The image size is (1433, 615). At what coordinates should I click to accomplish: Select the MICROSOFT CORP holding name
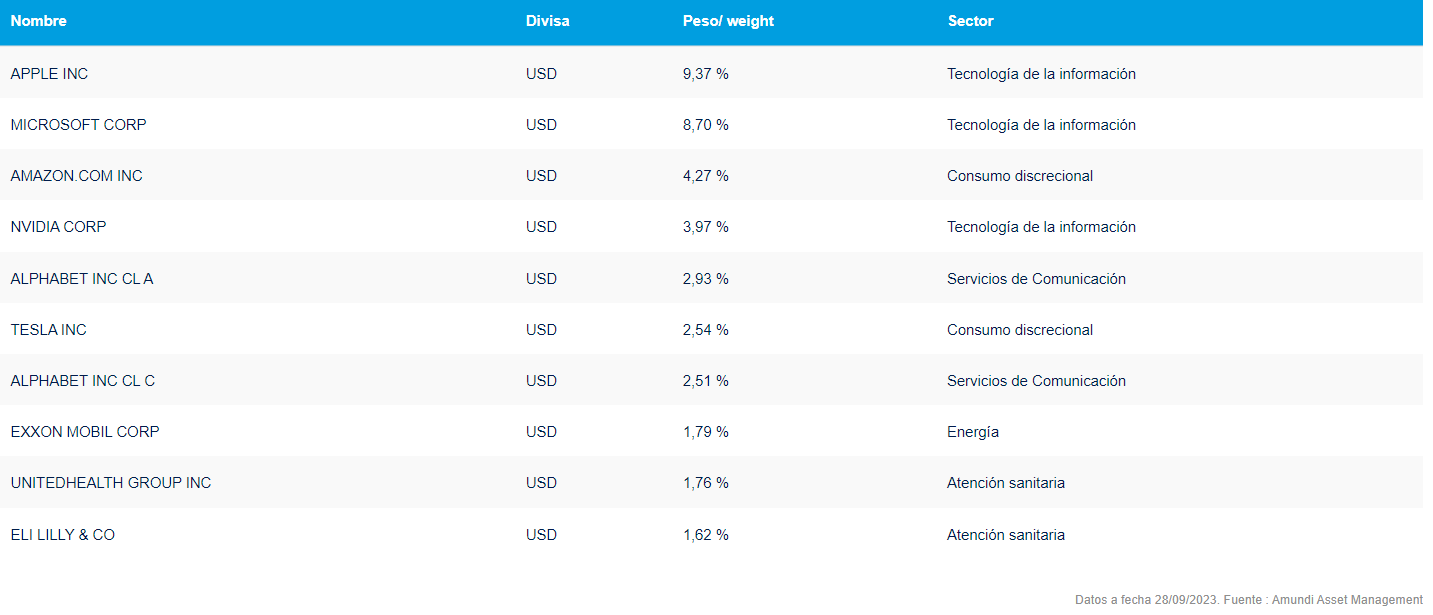click(78, 125)
